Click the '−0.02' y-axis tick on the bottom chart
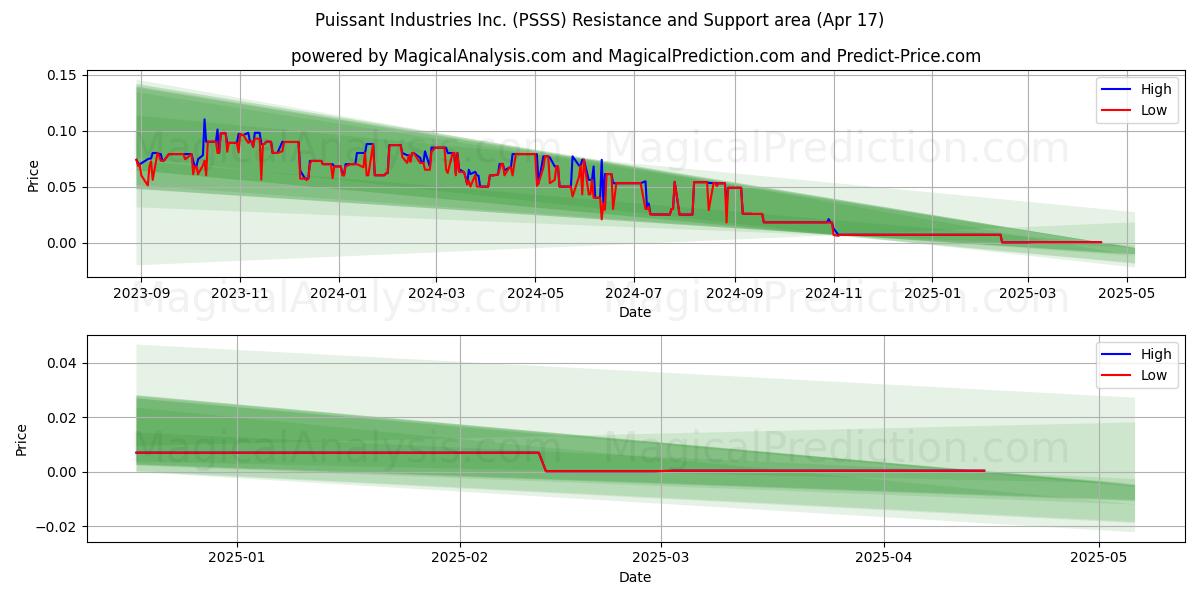This screenshot has width=1200, height=600. pos(56,527)
